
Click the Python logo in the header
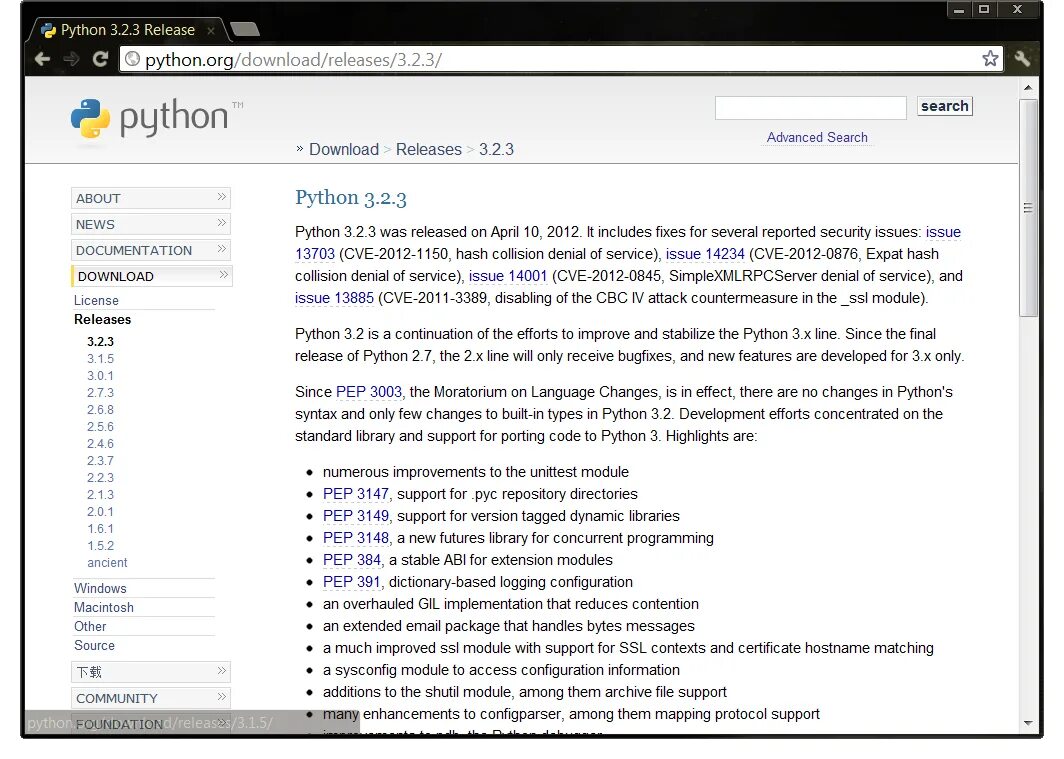[x=157, y=119]
